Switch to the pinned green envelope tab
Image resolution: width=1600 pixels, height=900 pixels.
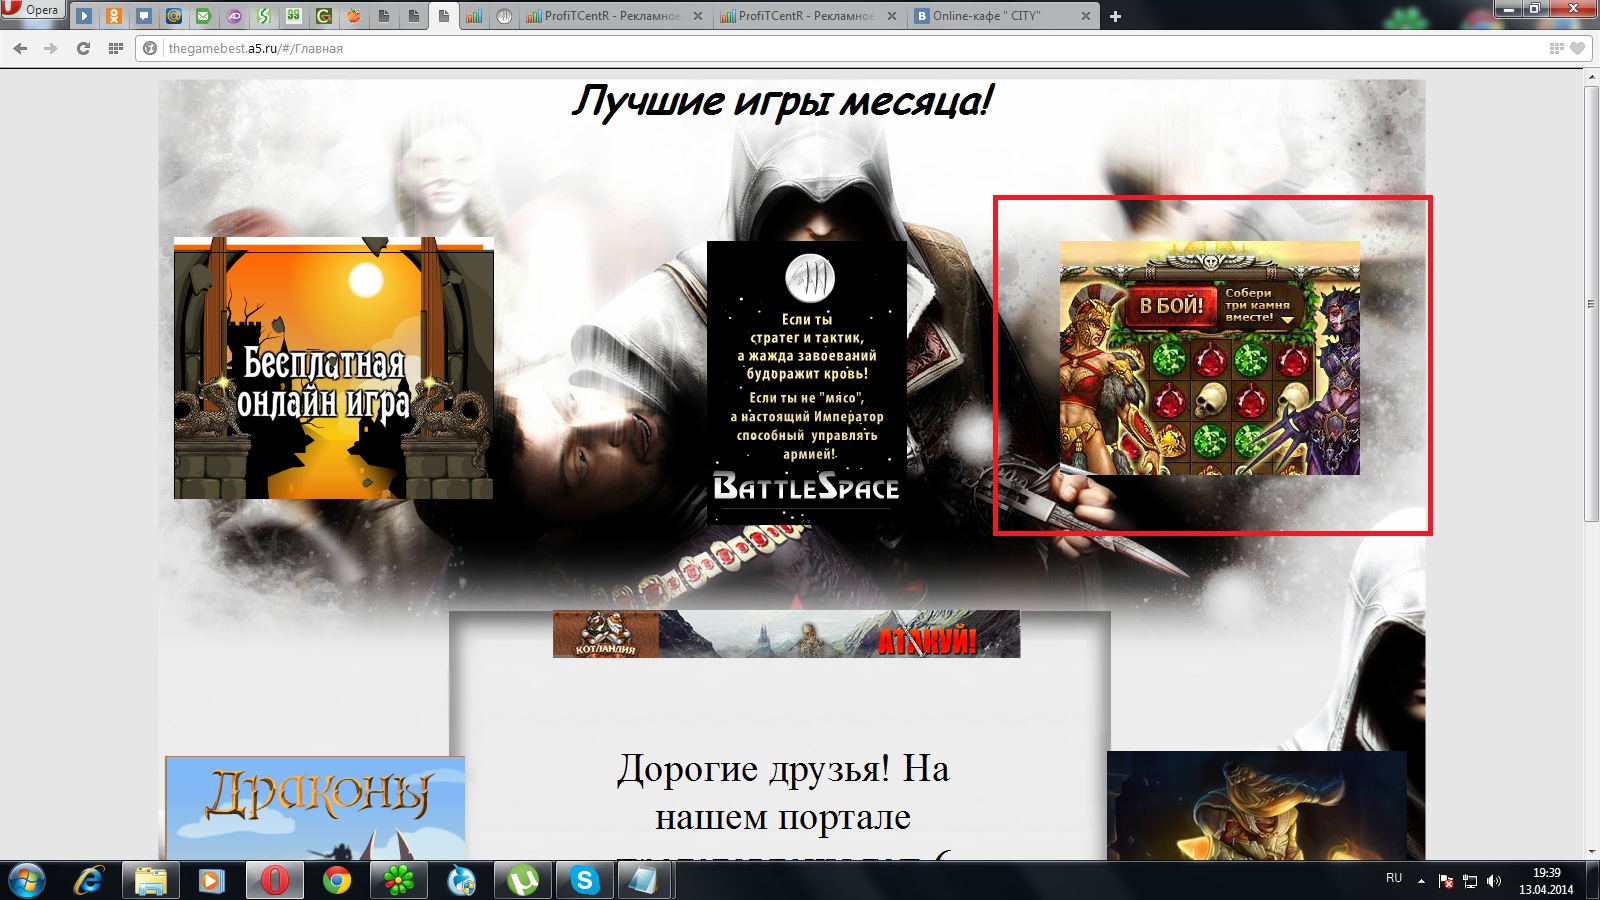pos(204,16)
